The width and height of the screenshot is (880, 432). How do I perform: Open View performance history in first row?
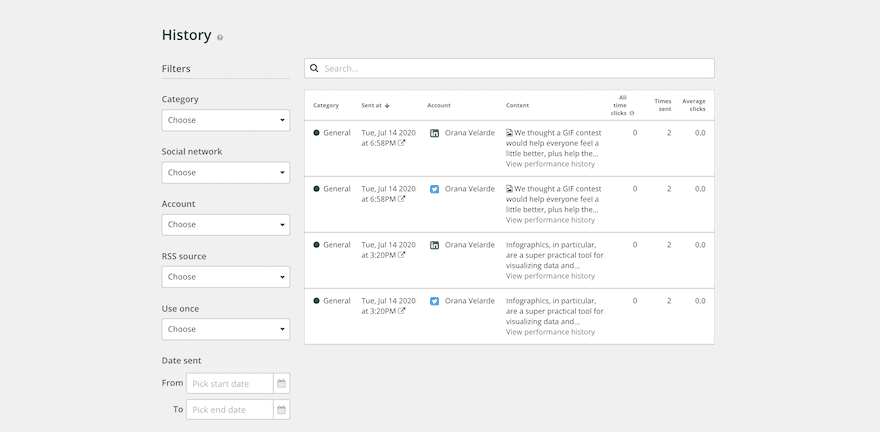[x=550, y=164]
